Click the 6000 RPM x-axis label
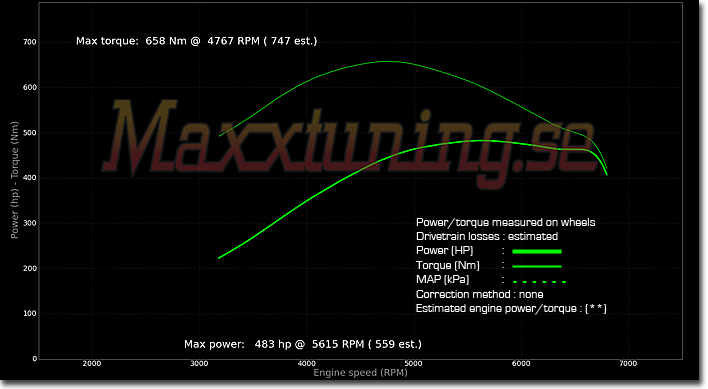 [x=521, y=363]
